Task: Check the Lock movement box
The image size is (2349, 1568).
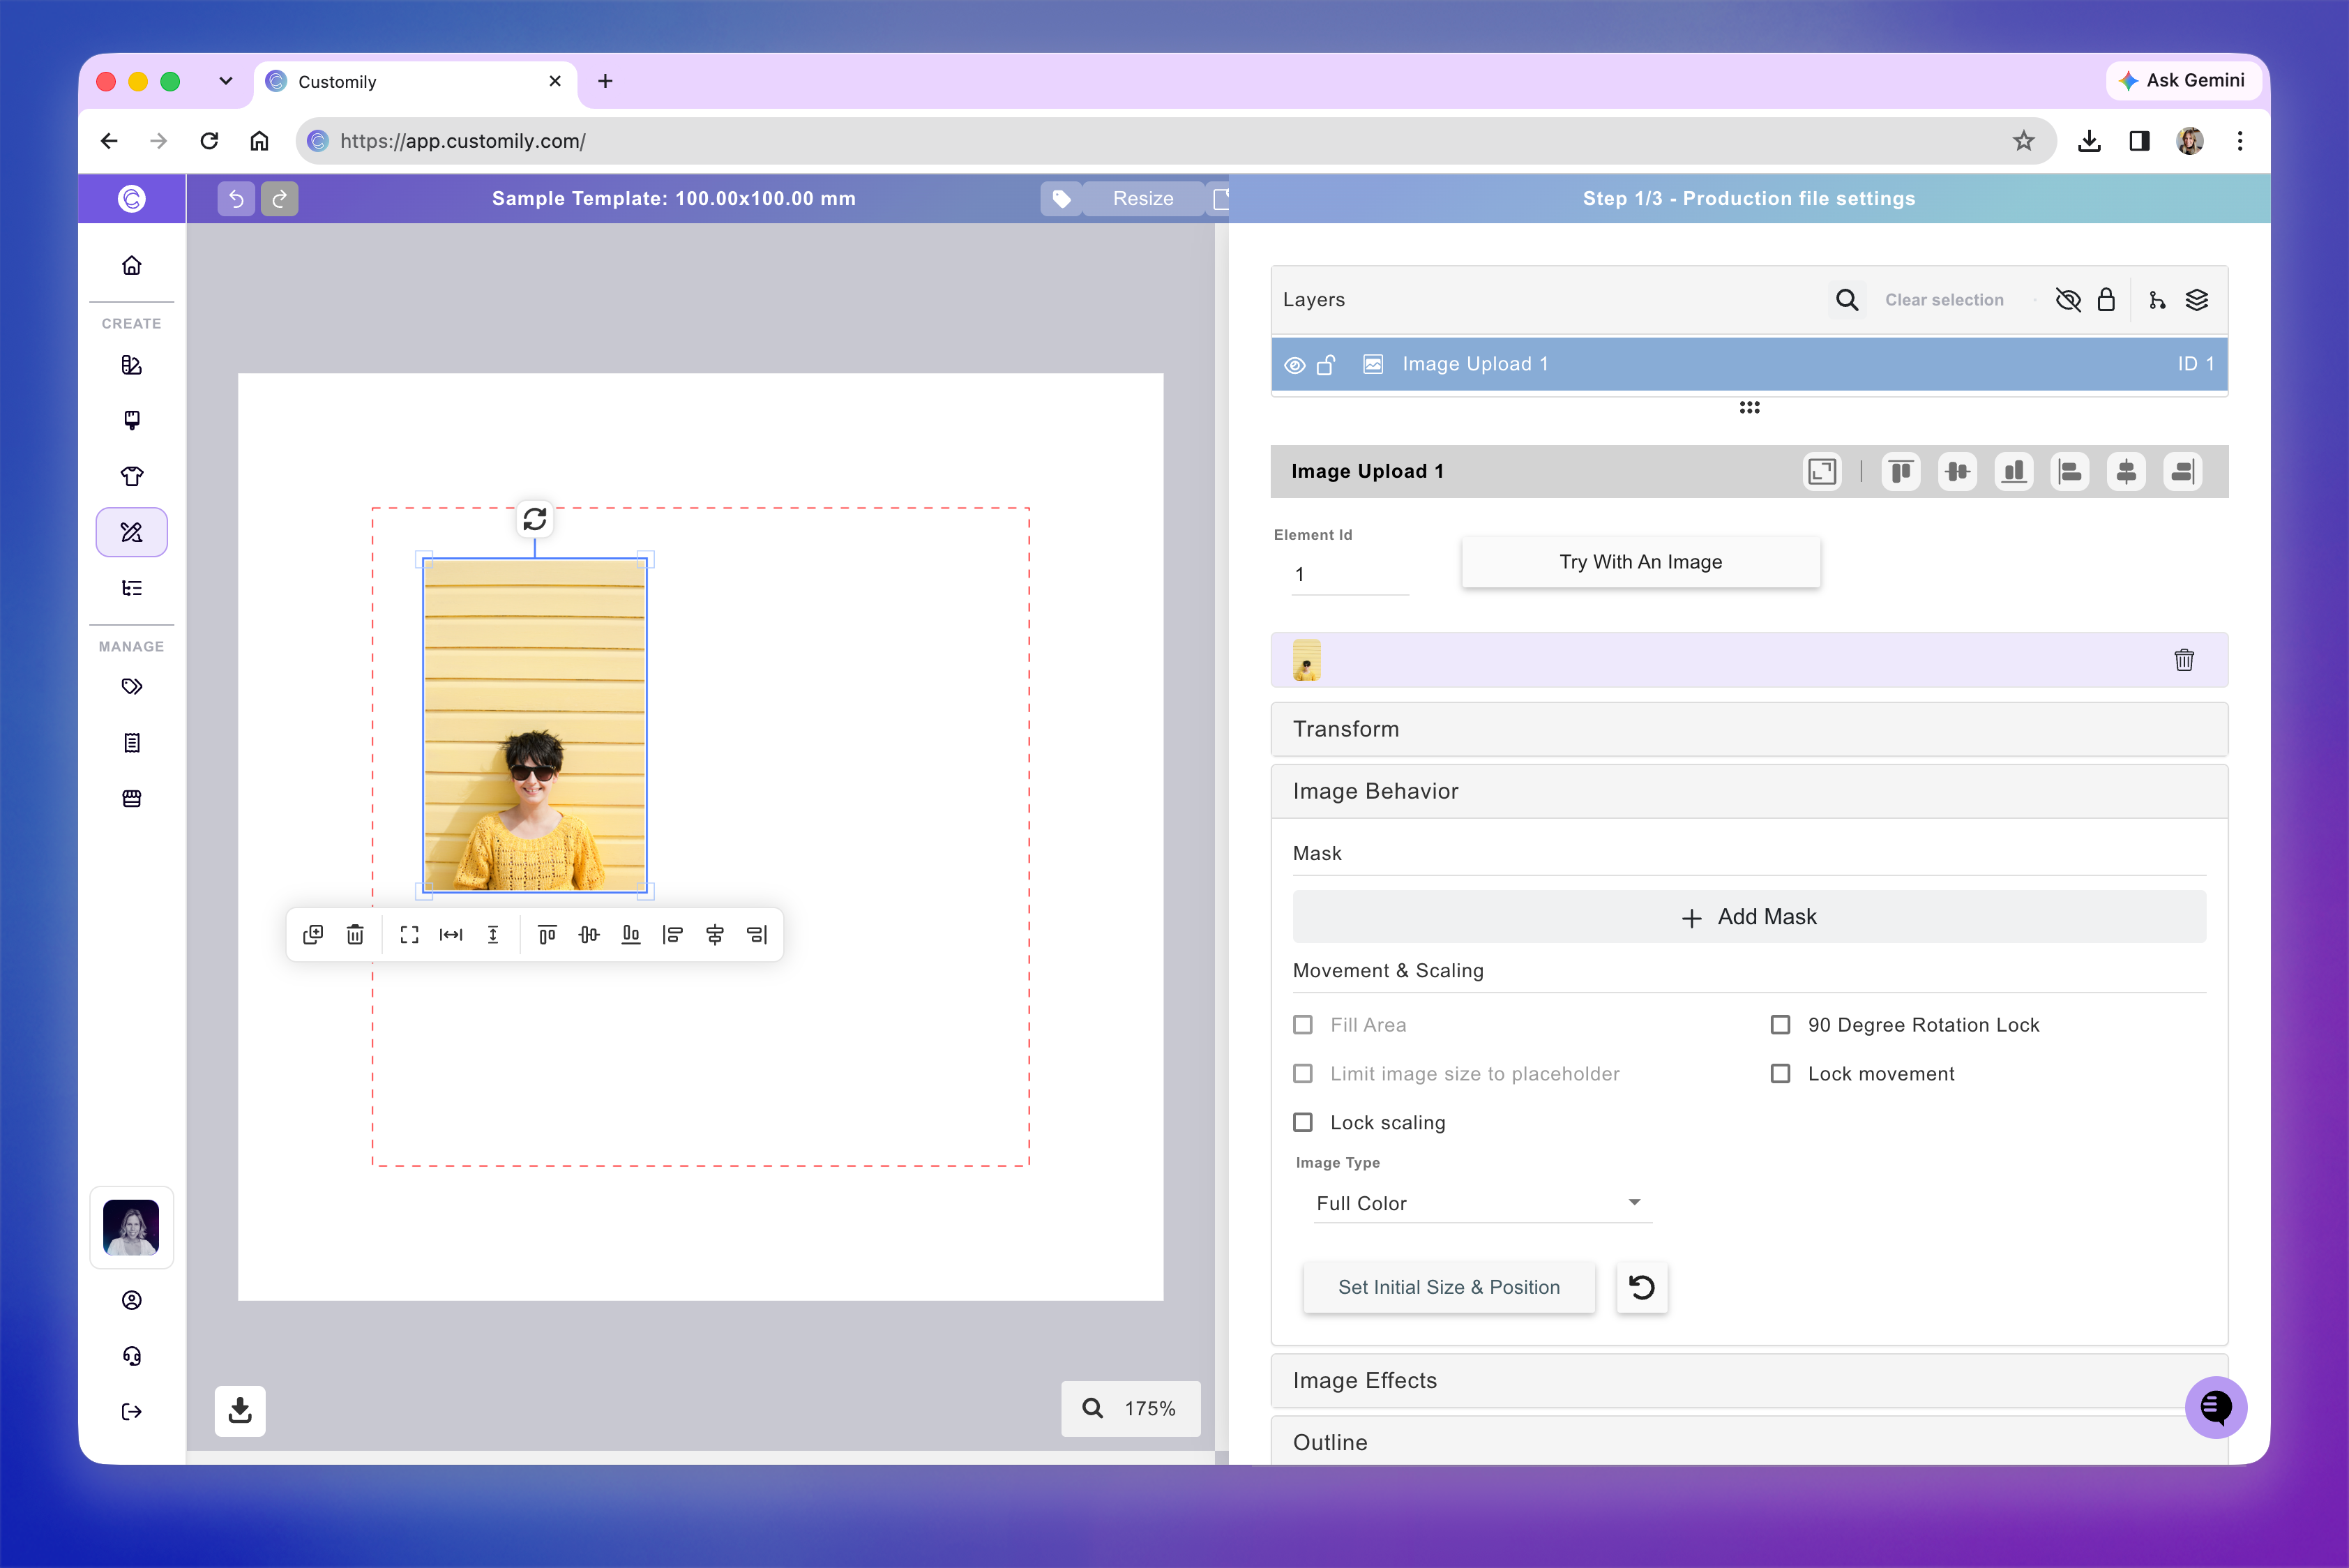Action: pyautogui.click(x=1780, y=1074)
